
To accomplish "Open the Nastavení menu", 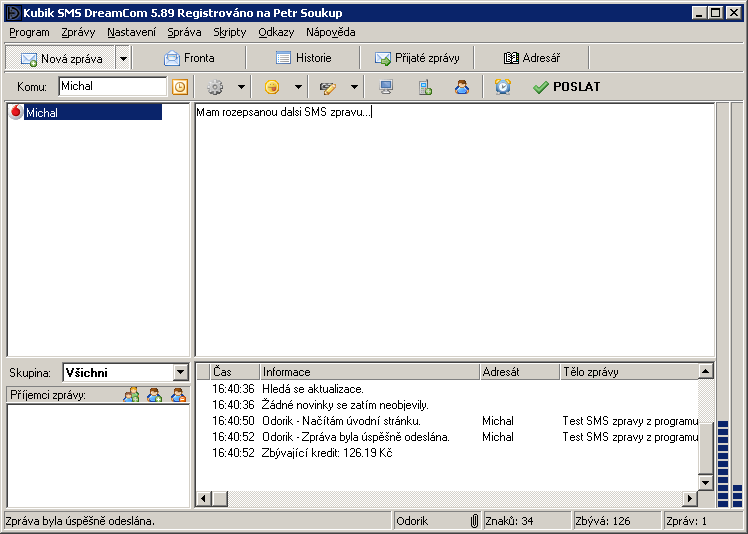I will [x=131, y=32].
